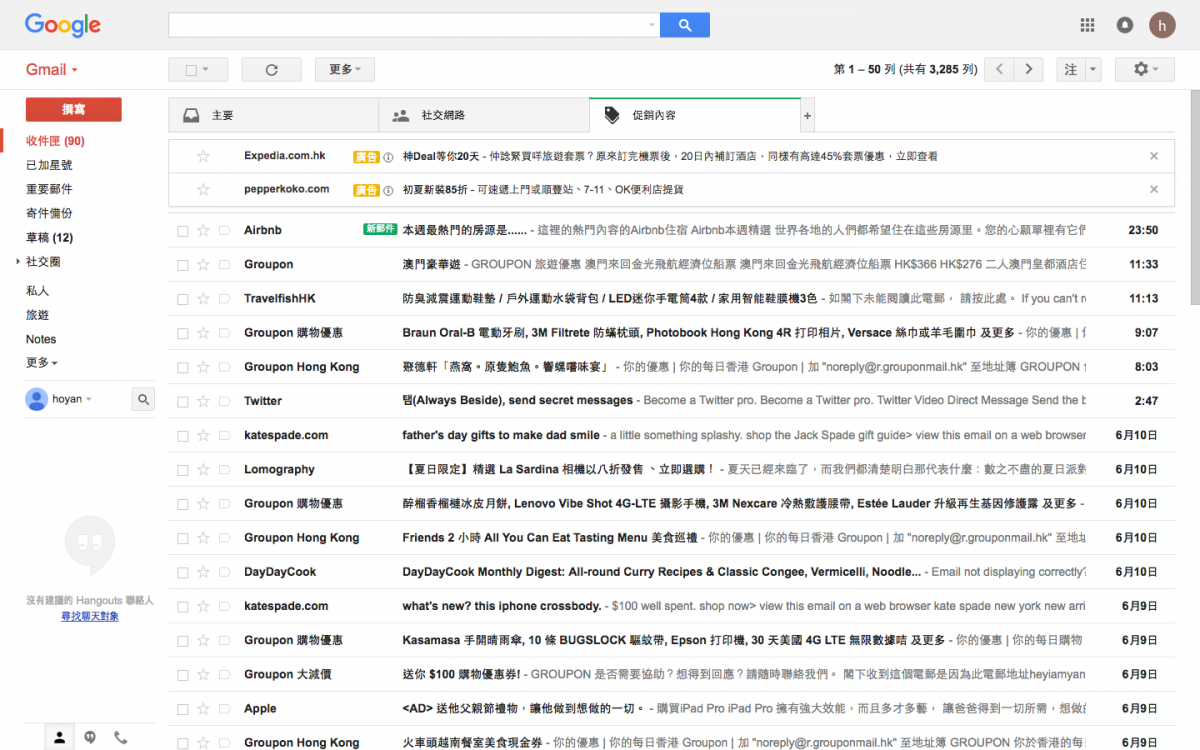Select the TravelfishHK email checkbox
Viewport: 1200px width, 750px height.
coord(183,299)
